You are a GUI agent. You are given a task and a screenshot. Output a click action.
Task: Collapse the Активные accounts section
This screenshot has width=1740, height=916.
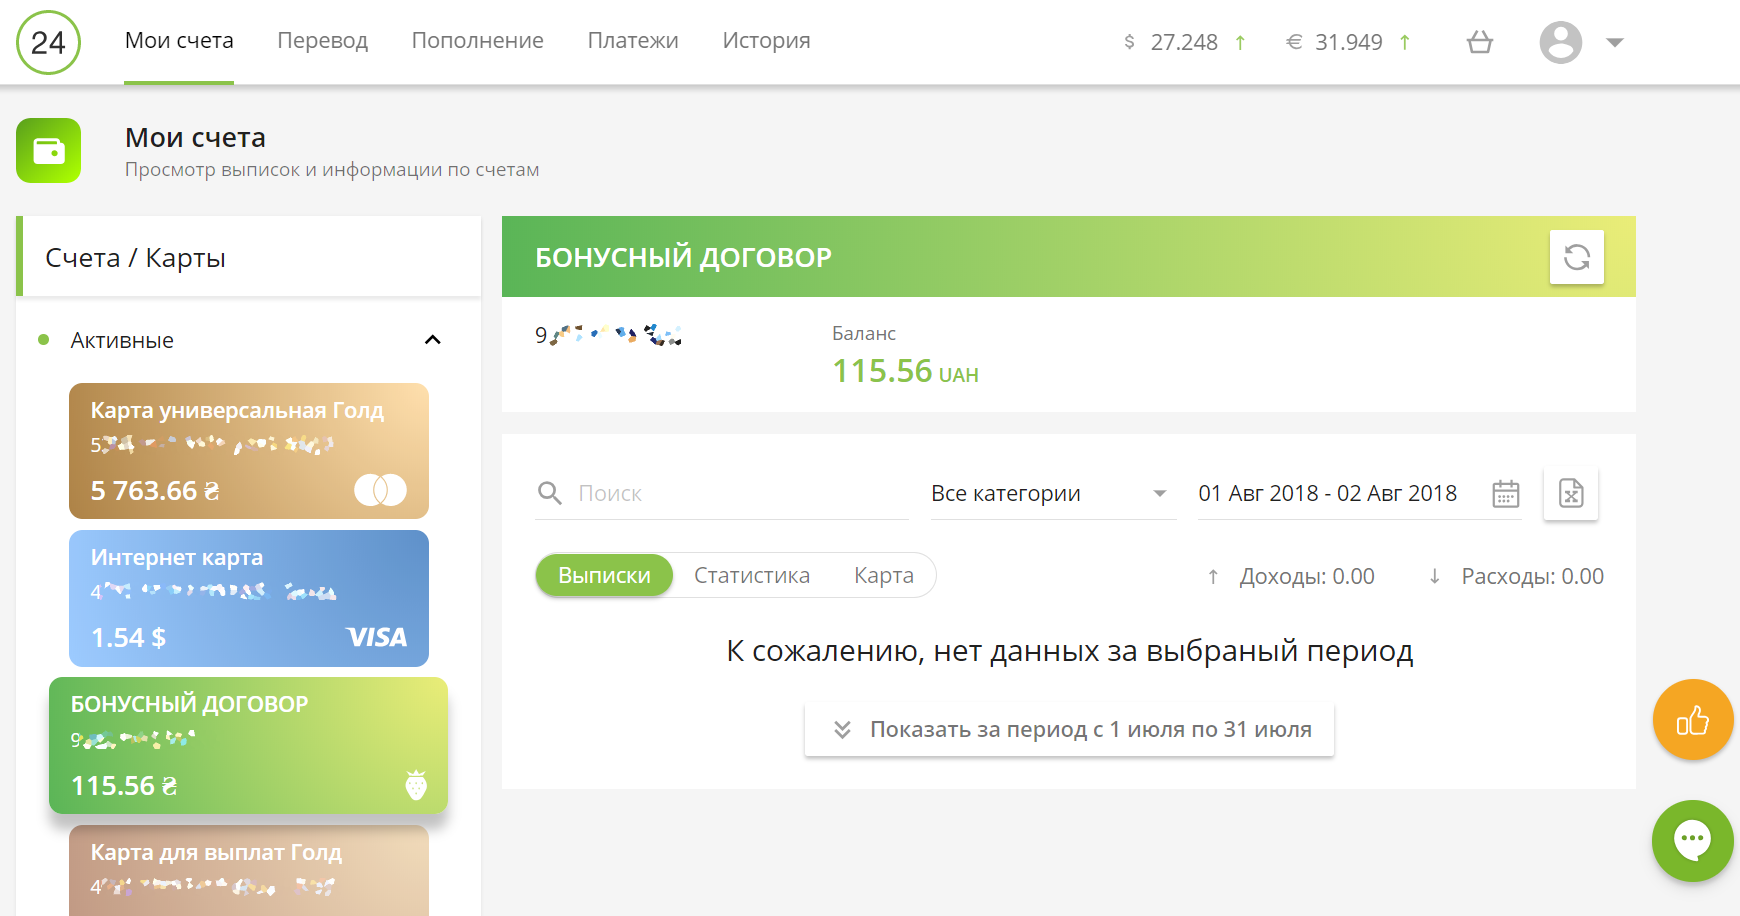(433, 340)
